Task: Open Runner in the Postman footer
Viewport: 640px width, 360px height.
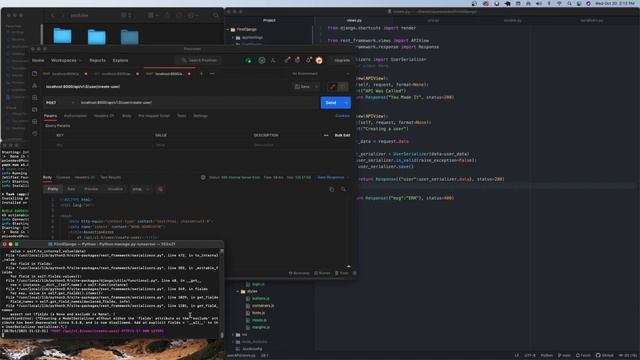Action: click(322, 273)
